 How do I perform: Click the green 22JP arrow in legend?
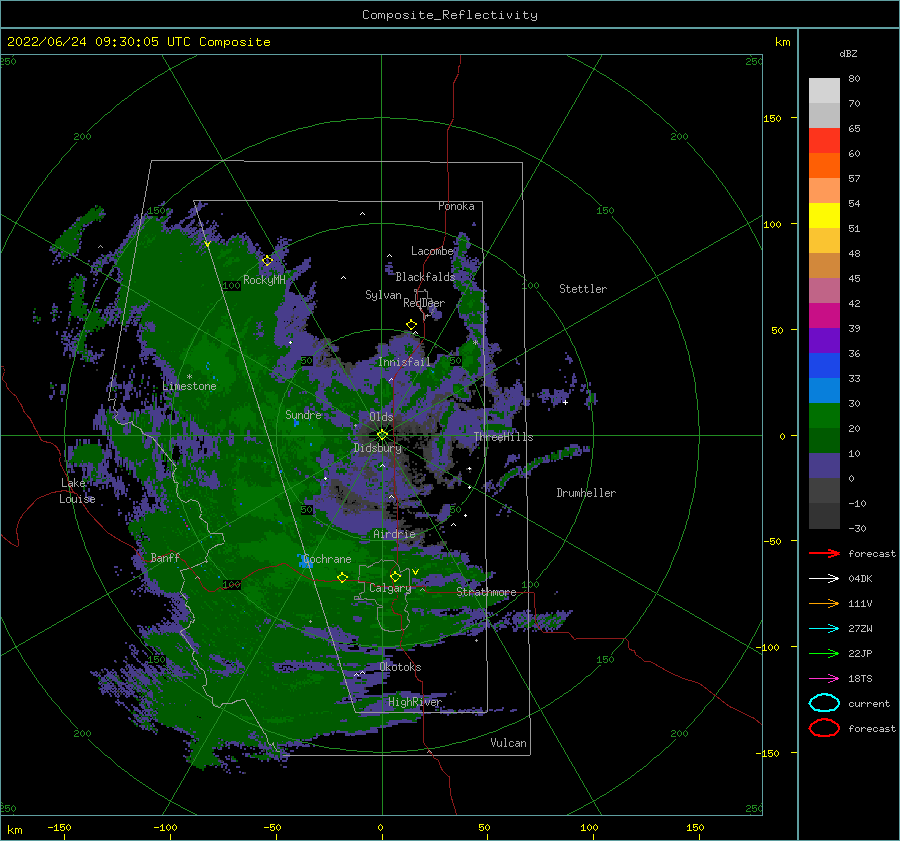point(824,653)
